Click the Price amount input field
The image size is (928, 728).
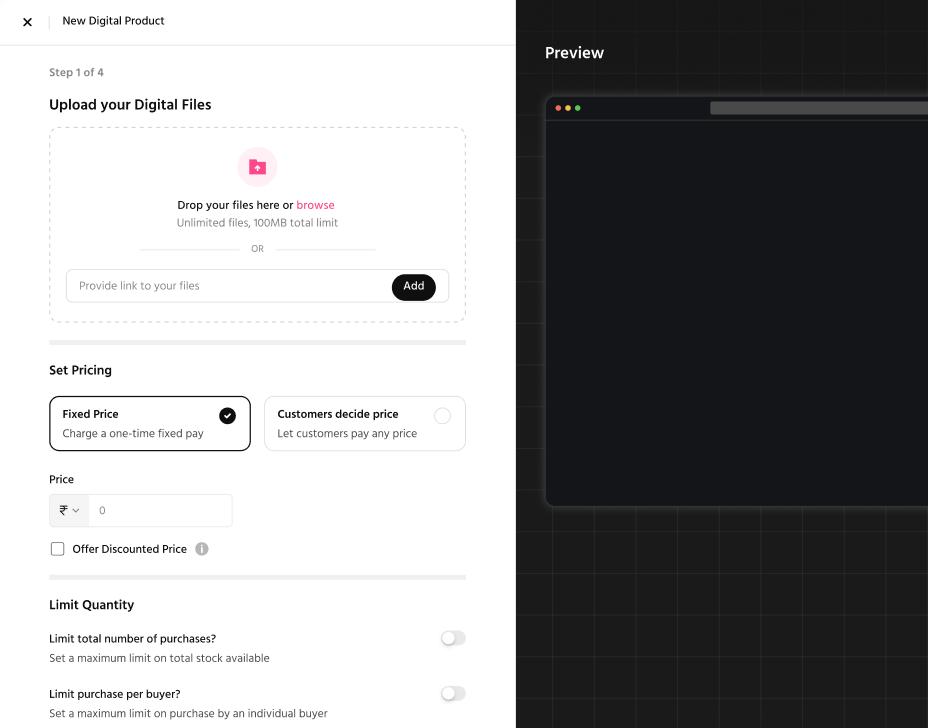(x=160, y=510)
